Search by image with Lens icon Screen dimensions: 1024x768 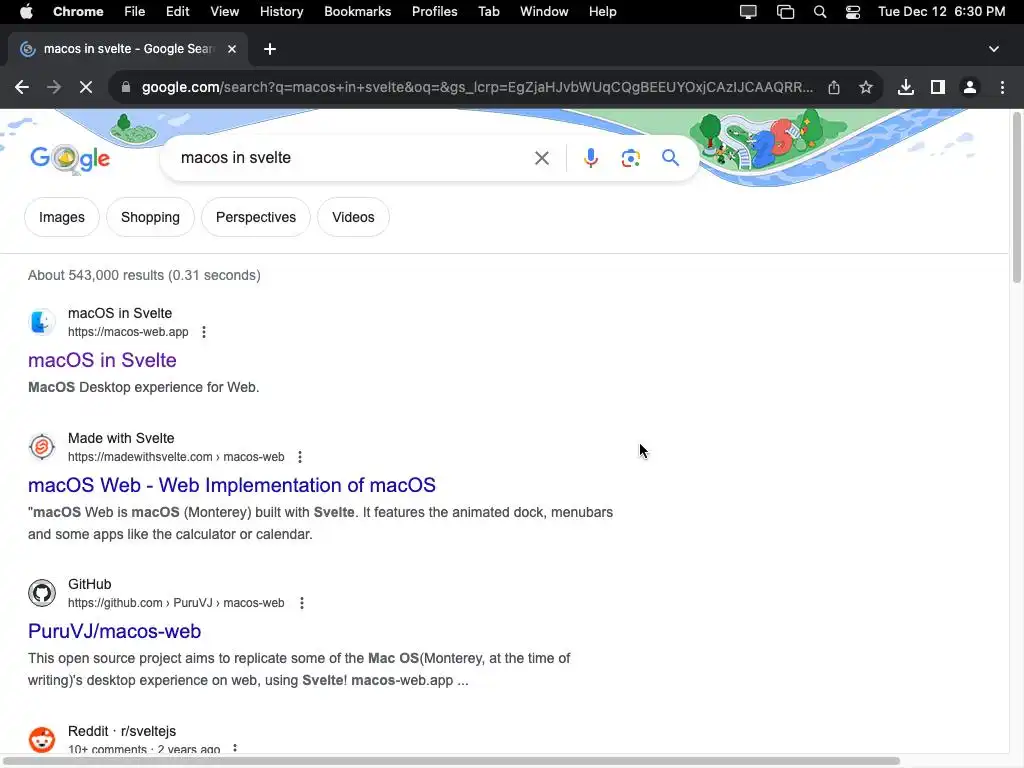(x=630, y=158)
